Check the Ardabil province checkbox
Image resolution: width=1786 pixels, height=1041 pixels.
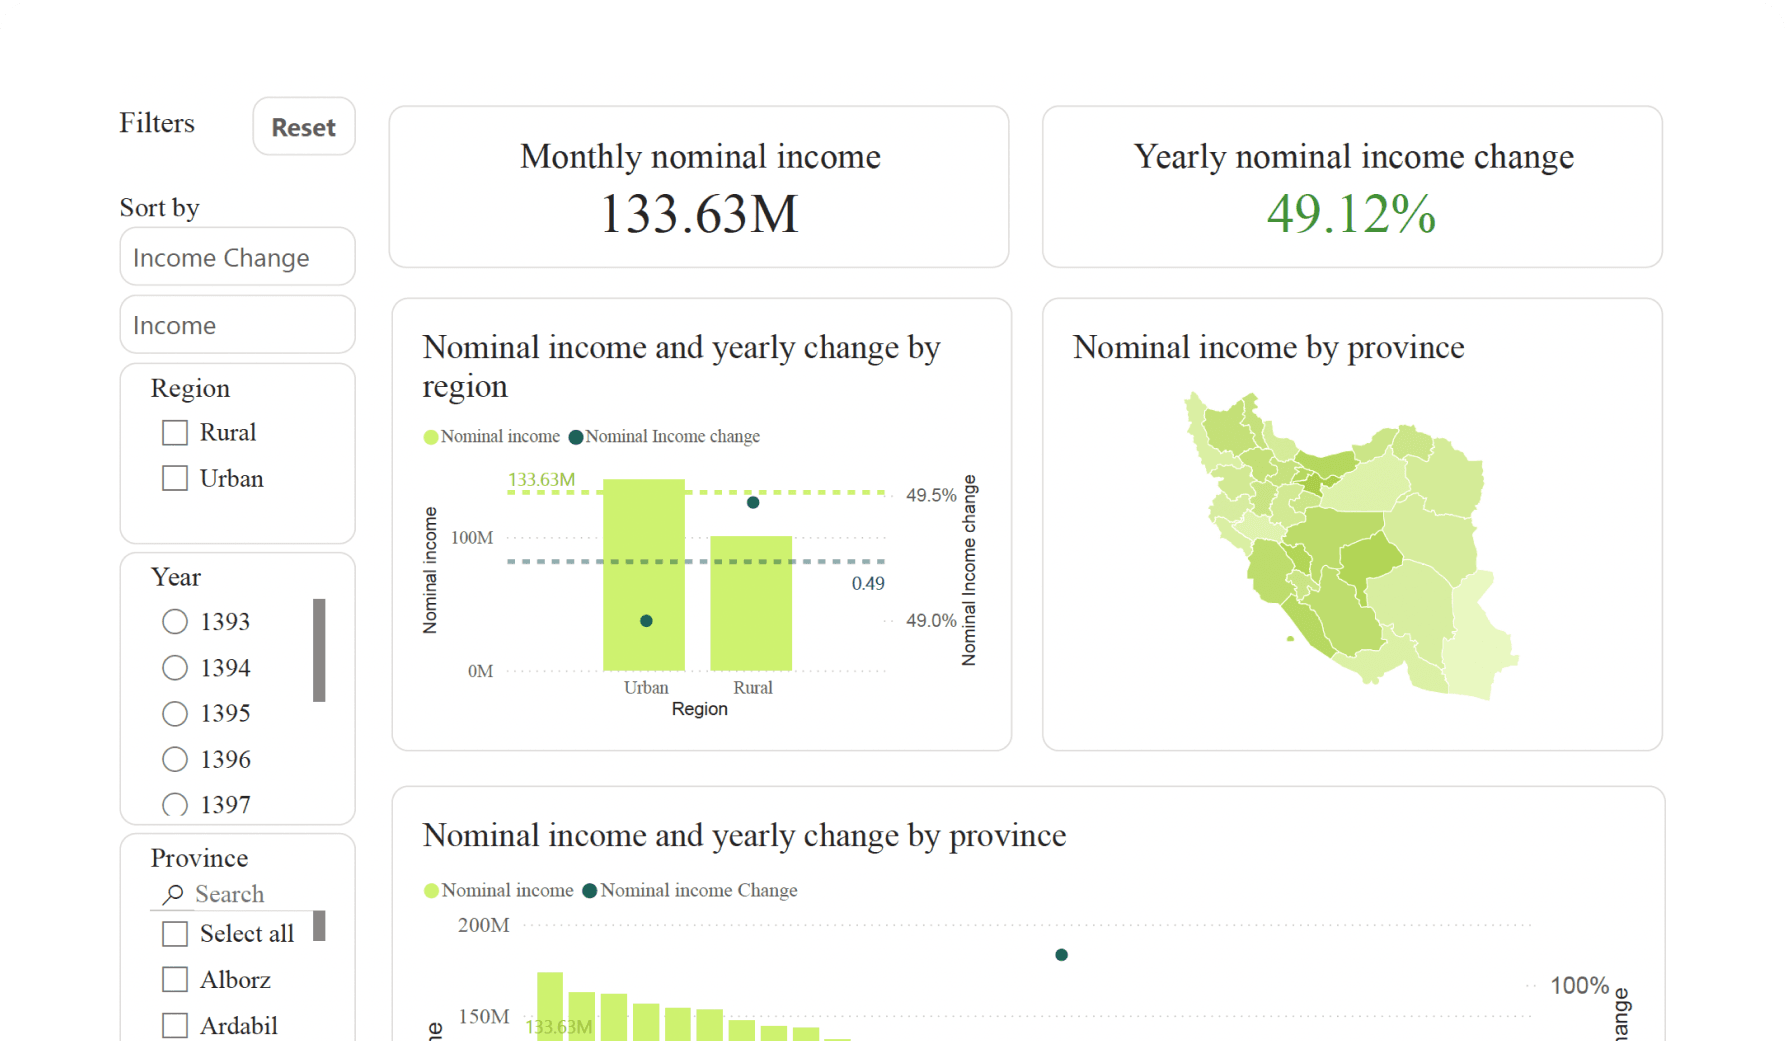pyautogui.click(x=175, y=1024)
